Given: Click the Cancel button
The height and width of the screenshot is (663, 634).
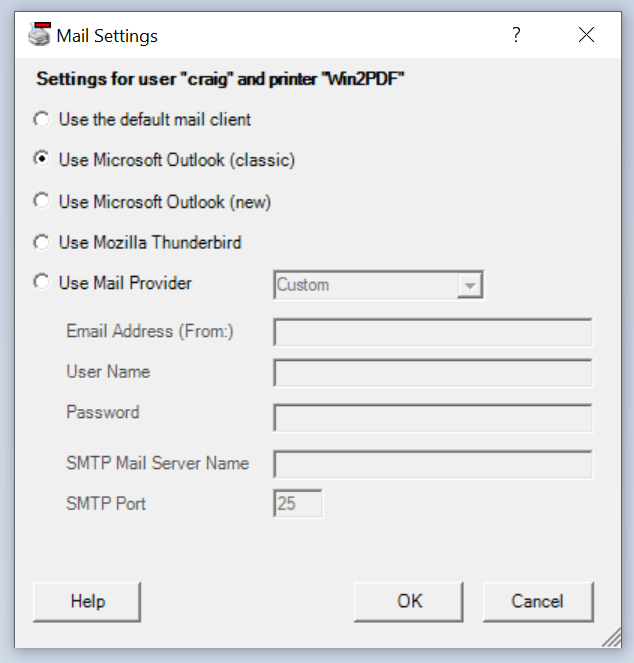Looking at the screenshot, I should tap(538, 601).
